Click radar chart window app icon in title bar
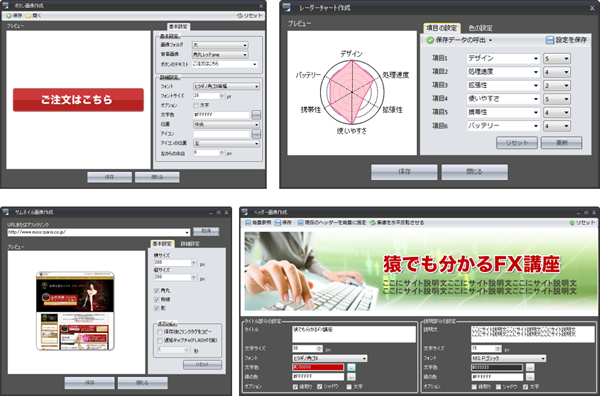600x396 pixels. [287, 7]
